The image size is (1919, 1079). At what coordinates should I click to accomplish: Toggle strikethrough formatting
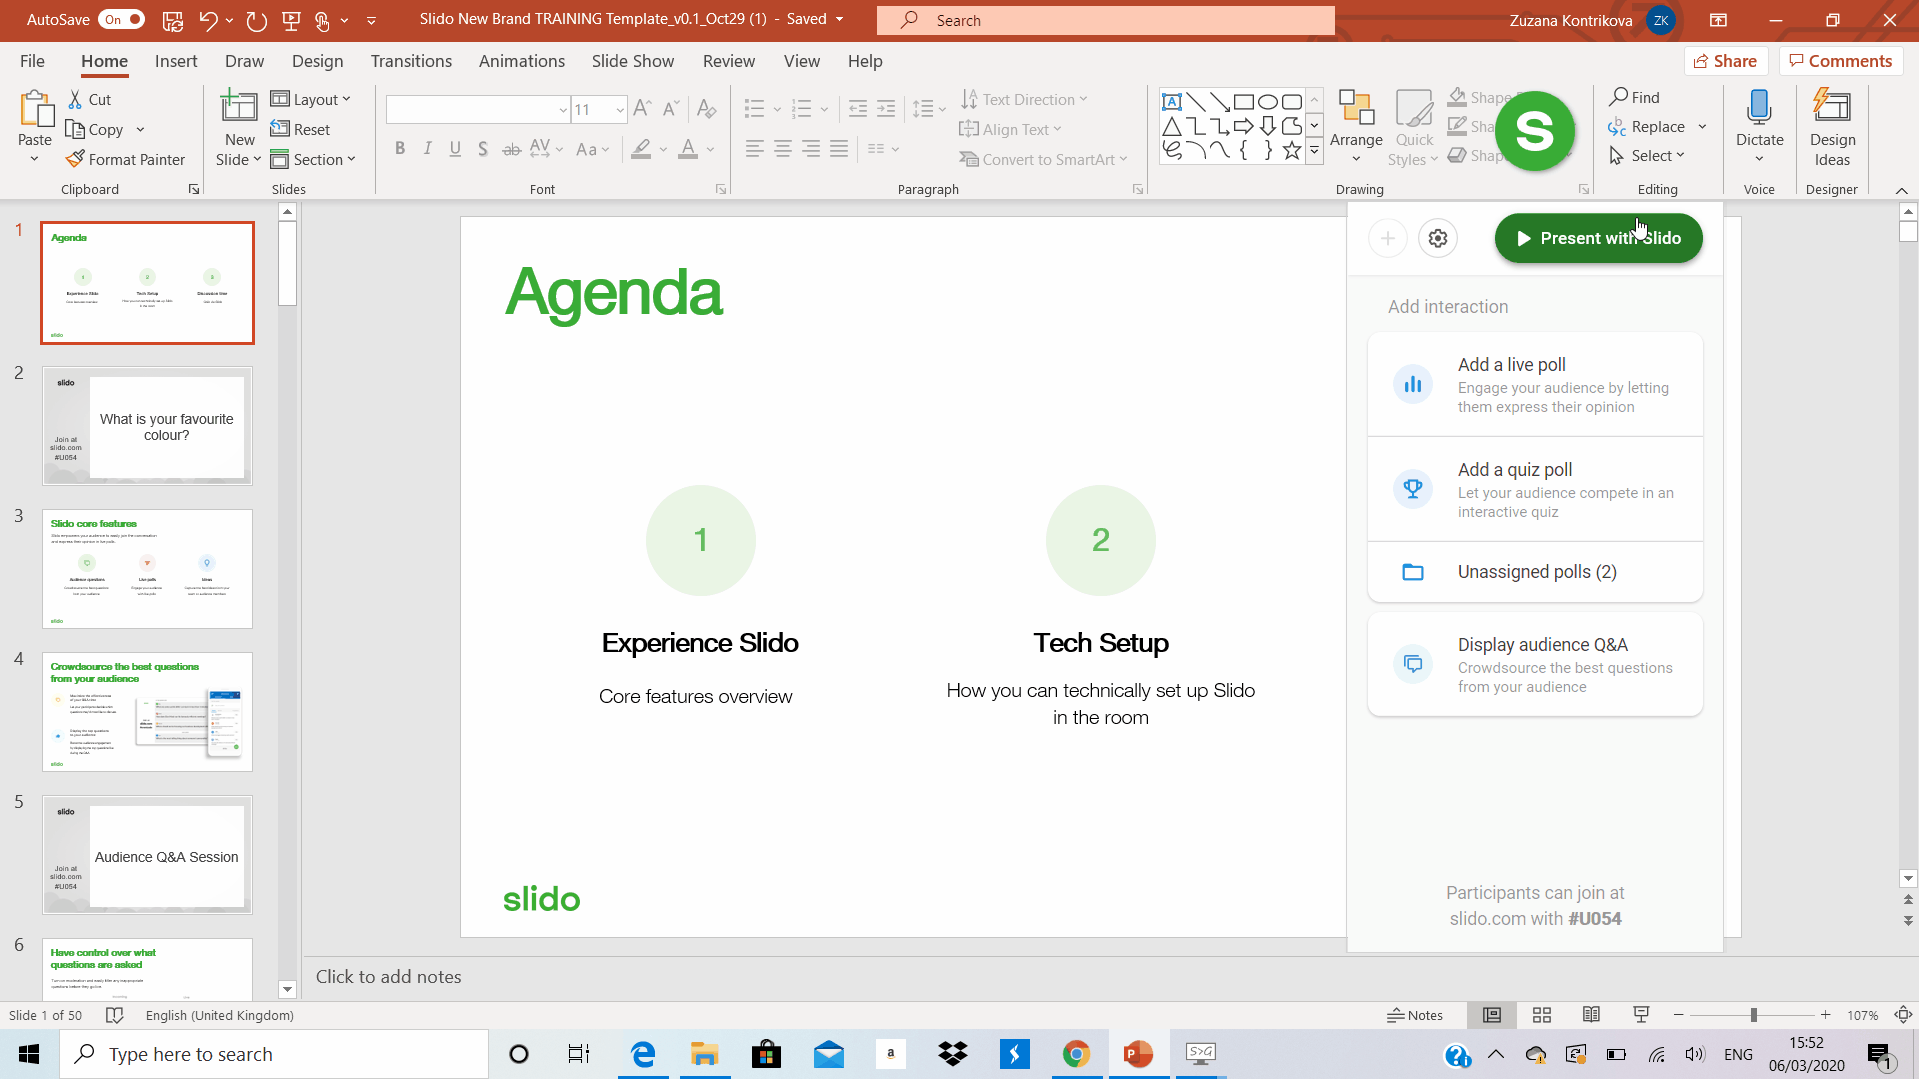tap(511, 149)
